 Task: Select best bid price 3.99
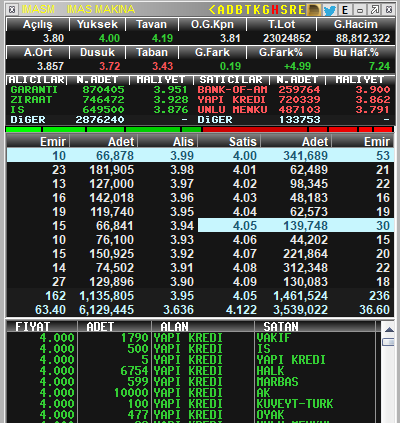click(x=182, y=156)
